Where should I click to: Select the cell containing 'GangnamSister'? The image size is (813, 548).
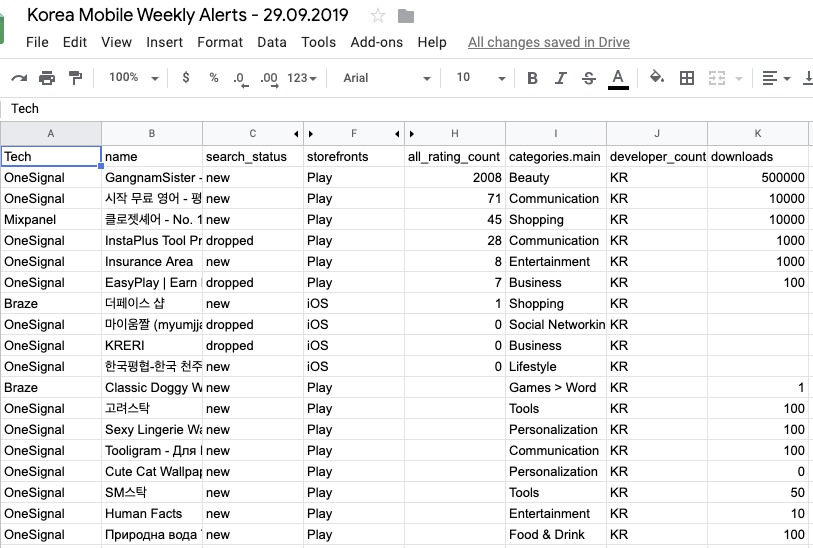(x=152, y=177)
